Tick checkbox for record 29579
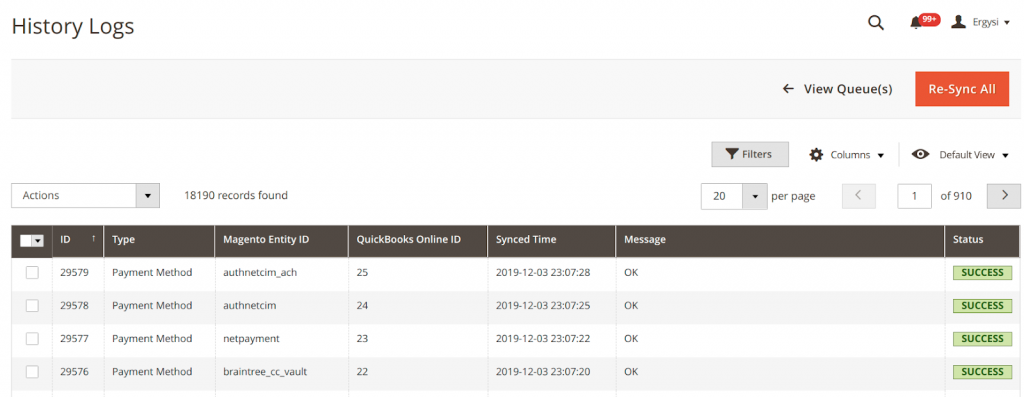This screenshot has width=1024, height=397. click(32, 273)
